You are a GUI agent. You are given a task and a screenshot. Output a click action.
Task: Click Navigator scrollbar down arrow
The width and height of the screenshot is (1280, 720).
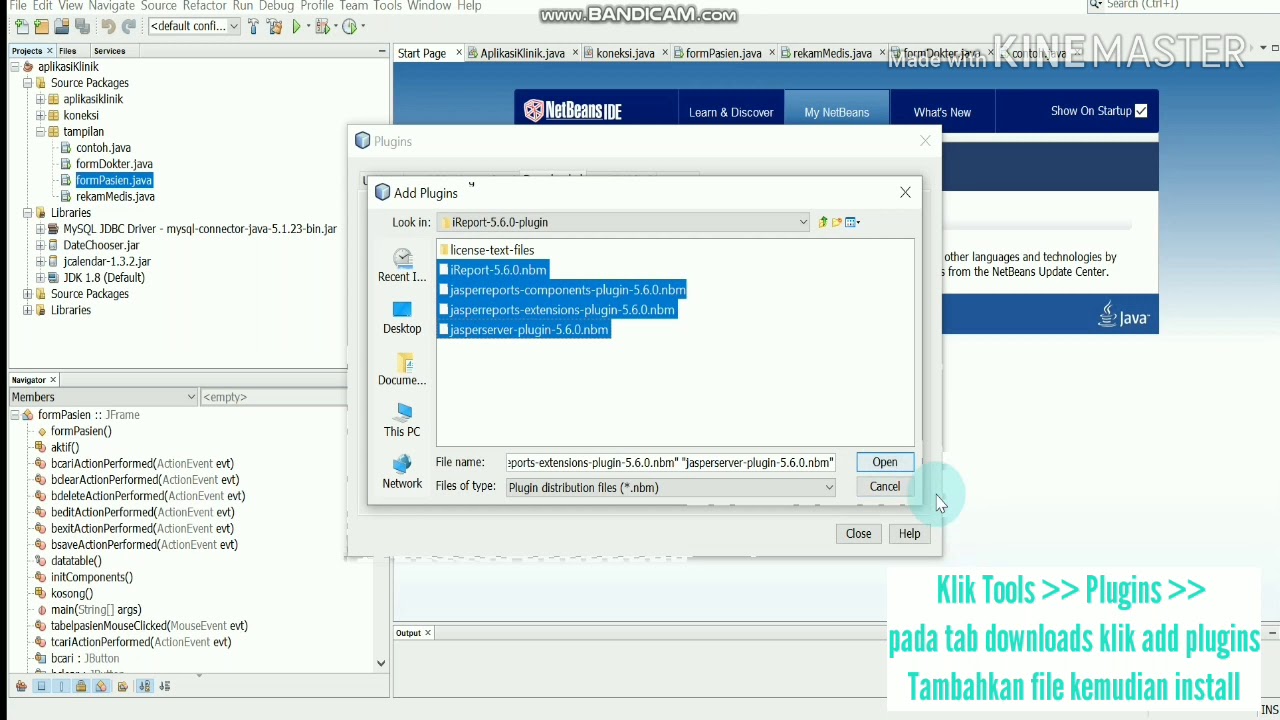pos(381,663)
